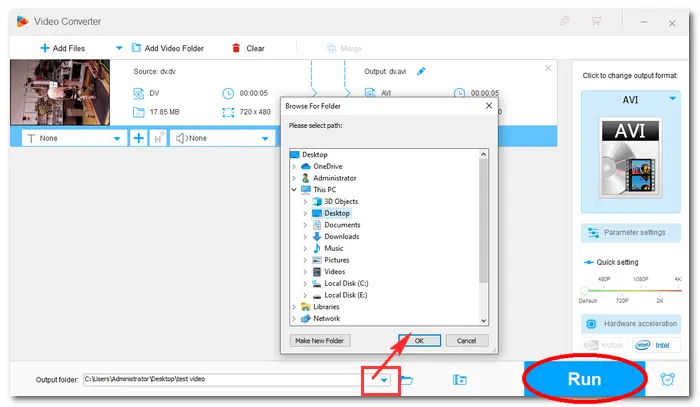Collapse the This PC tree node
Image resolution: width=700 pixels, height=407 pixels.
[294, 190]
